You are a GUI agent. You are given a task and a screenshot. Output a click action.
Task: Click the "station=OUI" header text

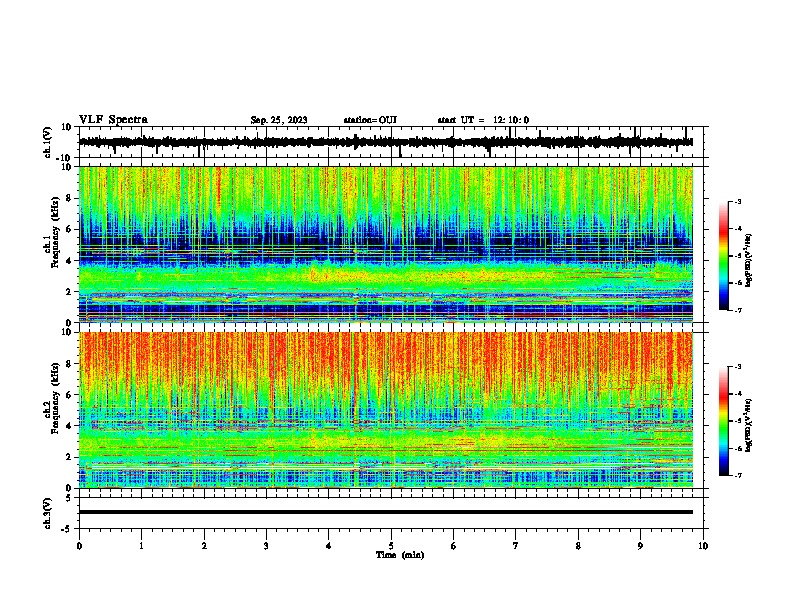click(370, 120)
